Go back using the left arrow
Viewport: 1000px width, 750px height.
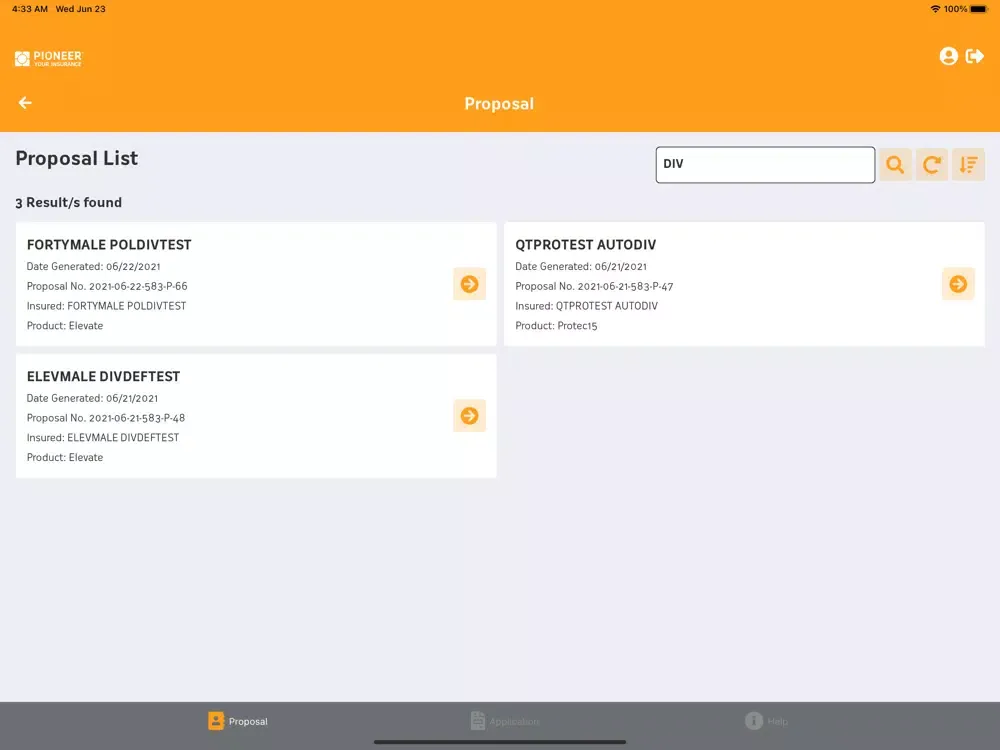(x=25, y=103)
